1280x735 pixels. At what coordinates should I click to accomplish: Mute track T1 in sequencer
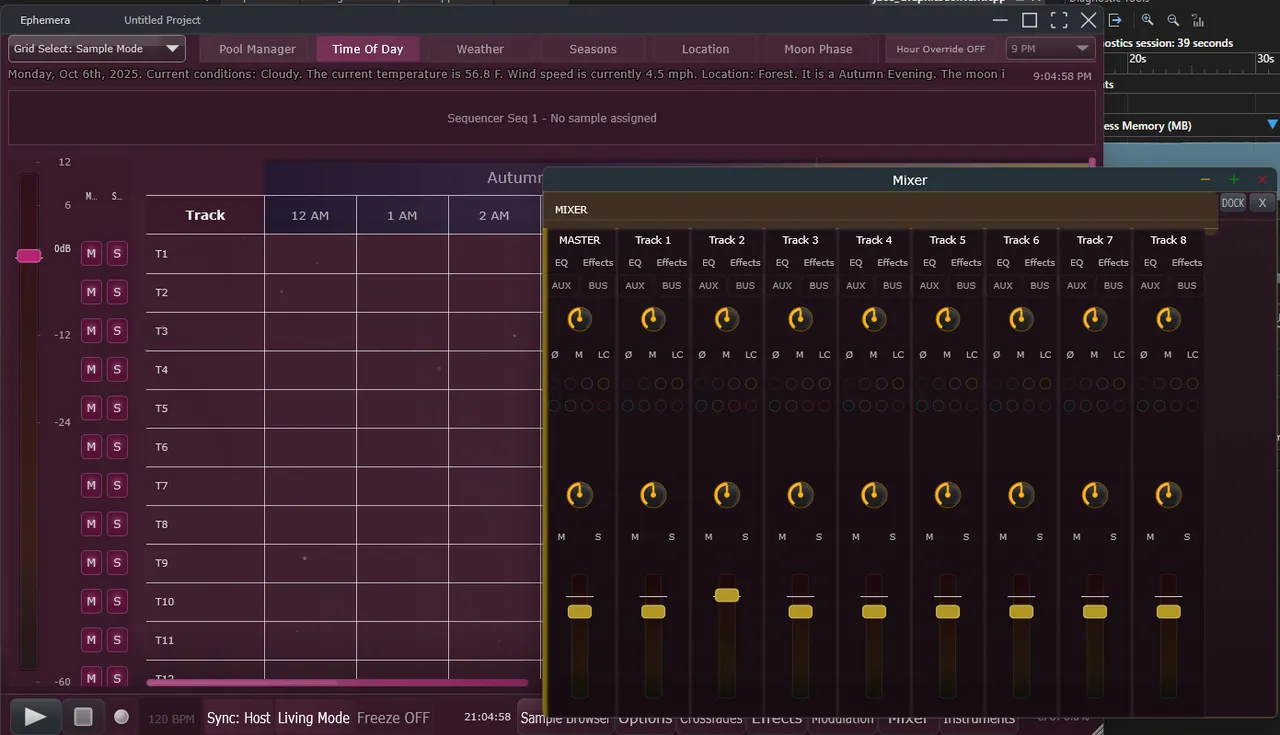click(x=91, y=254)
